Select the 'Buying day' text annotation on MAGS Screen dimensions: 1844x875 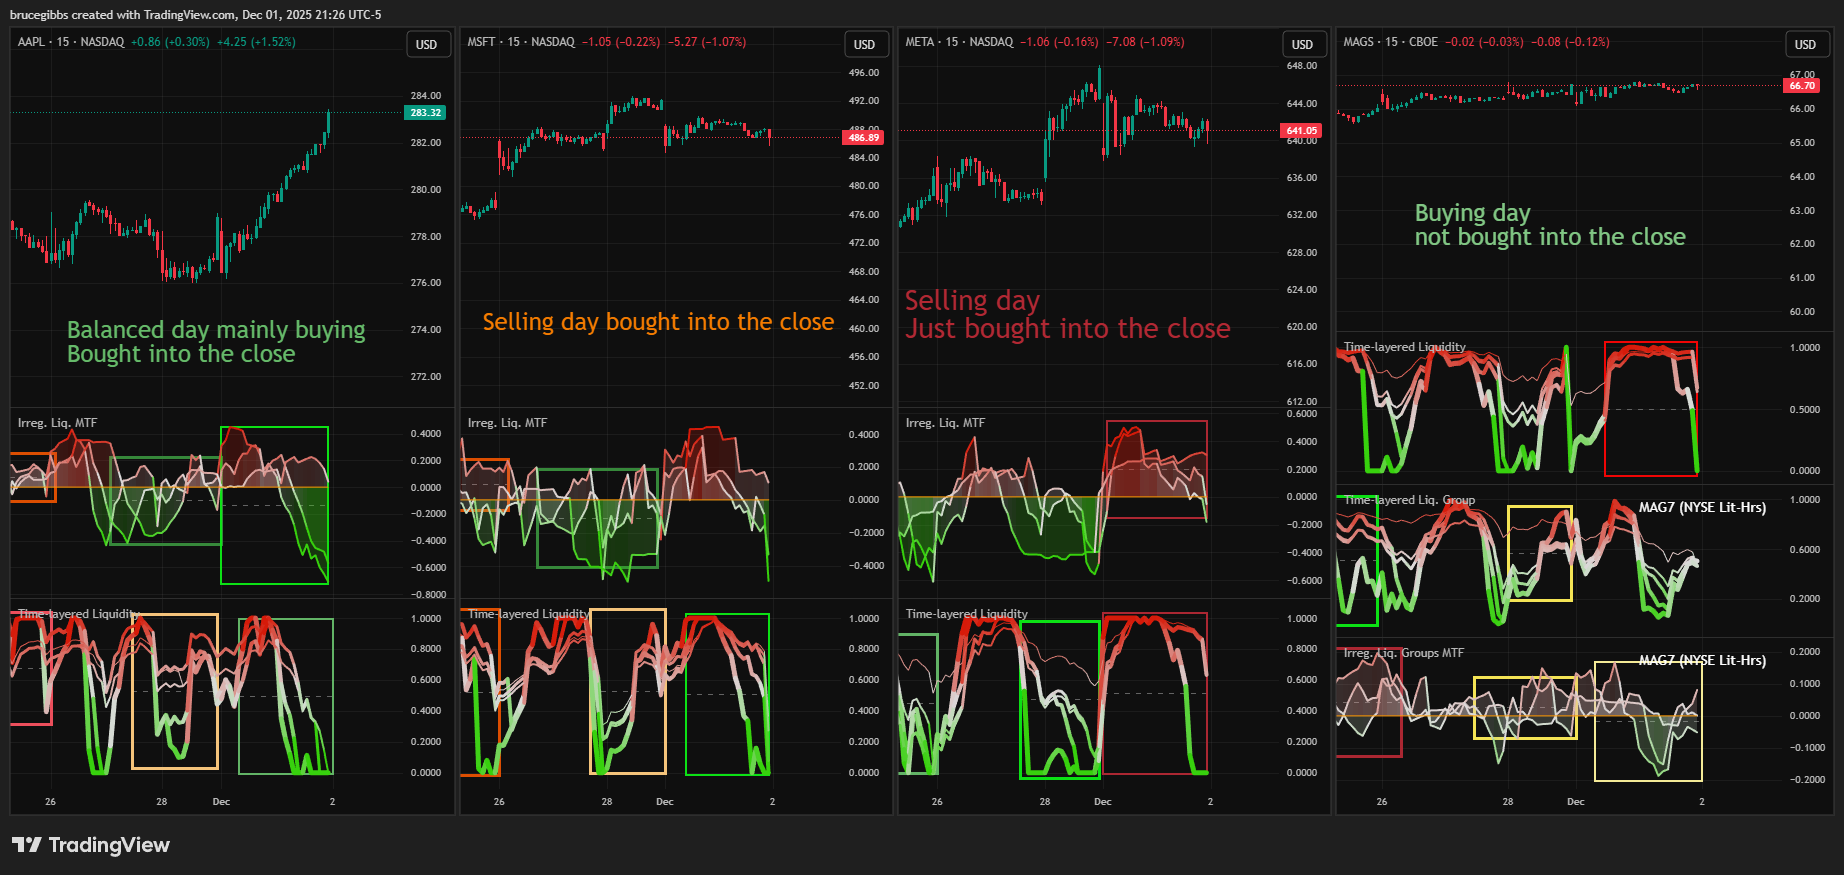tap(1472, 213)
